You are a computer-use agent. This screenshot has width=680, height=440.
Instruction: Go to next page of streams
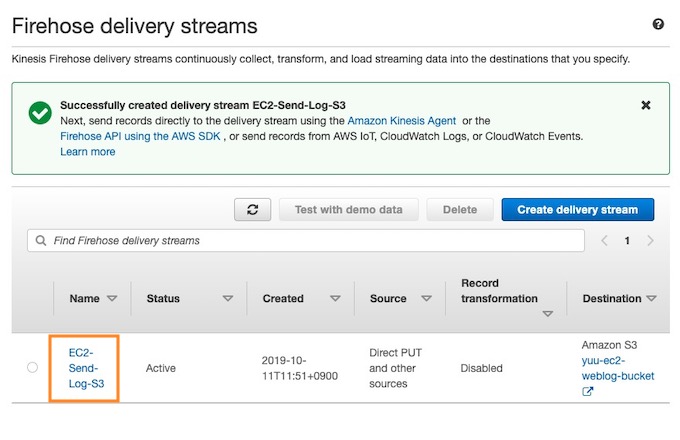650,241
